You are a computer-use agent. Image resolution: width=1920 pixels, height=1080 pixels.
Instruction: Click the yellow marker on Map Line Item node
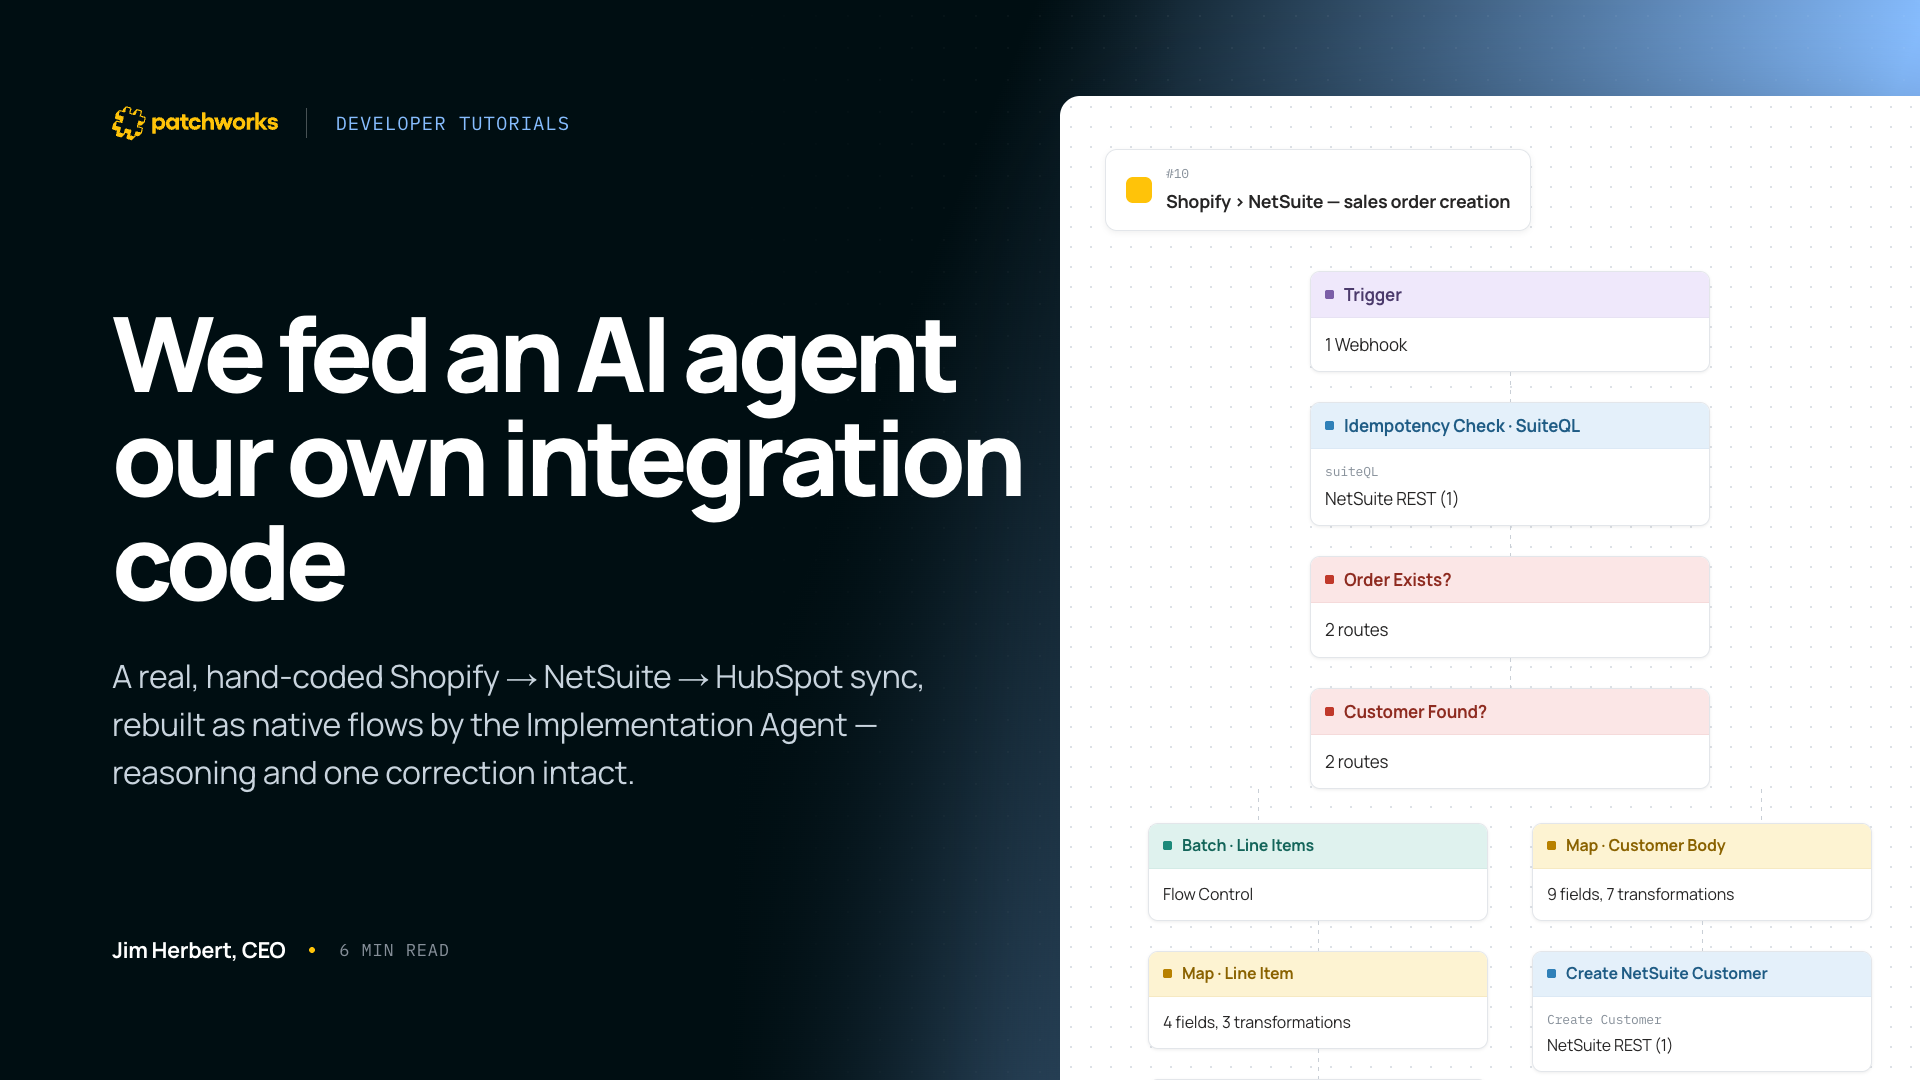point(1168,974)
